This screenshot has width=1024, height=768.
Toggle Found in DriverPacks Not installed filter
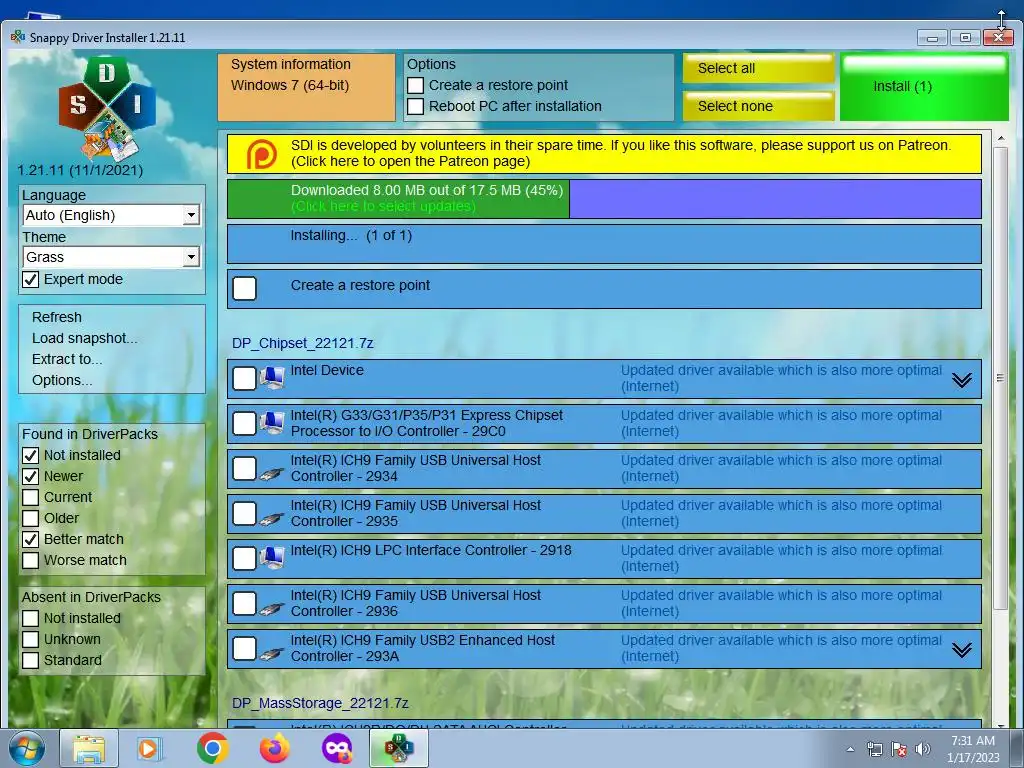pyautogui.click(x=31, y=455)
